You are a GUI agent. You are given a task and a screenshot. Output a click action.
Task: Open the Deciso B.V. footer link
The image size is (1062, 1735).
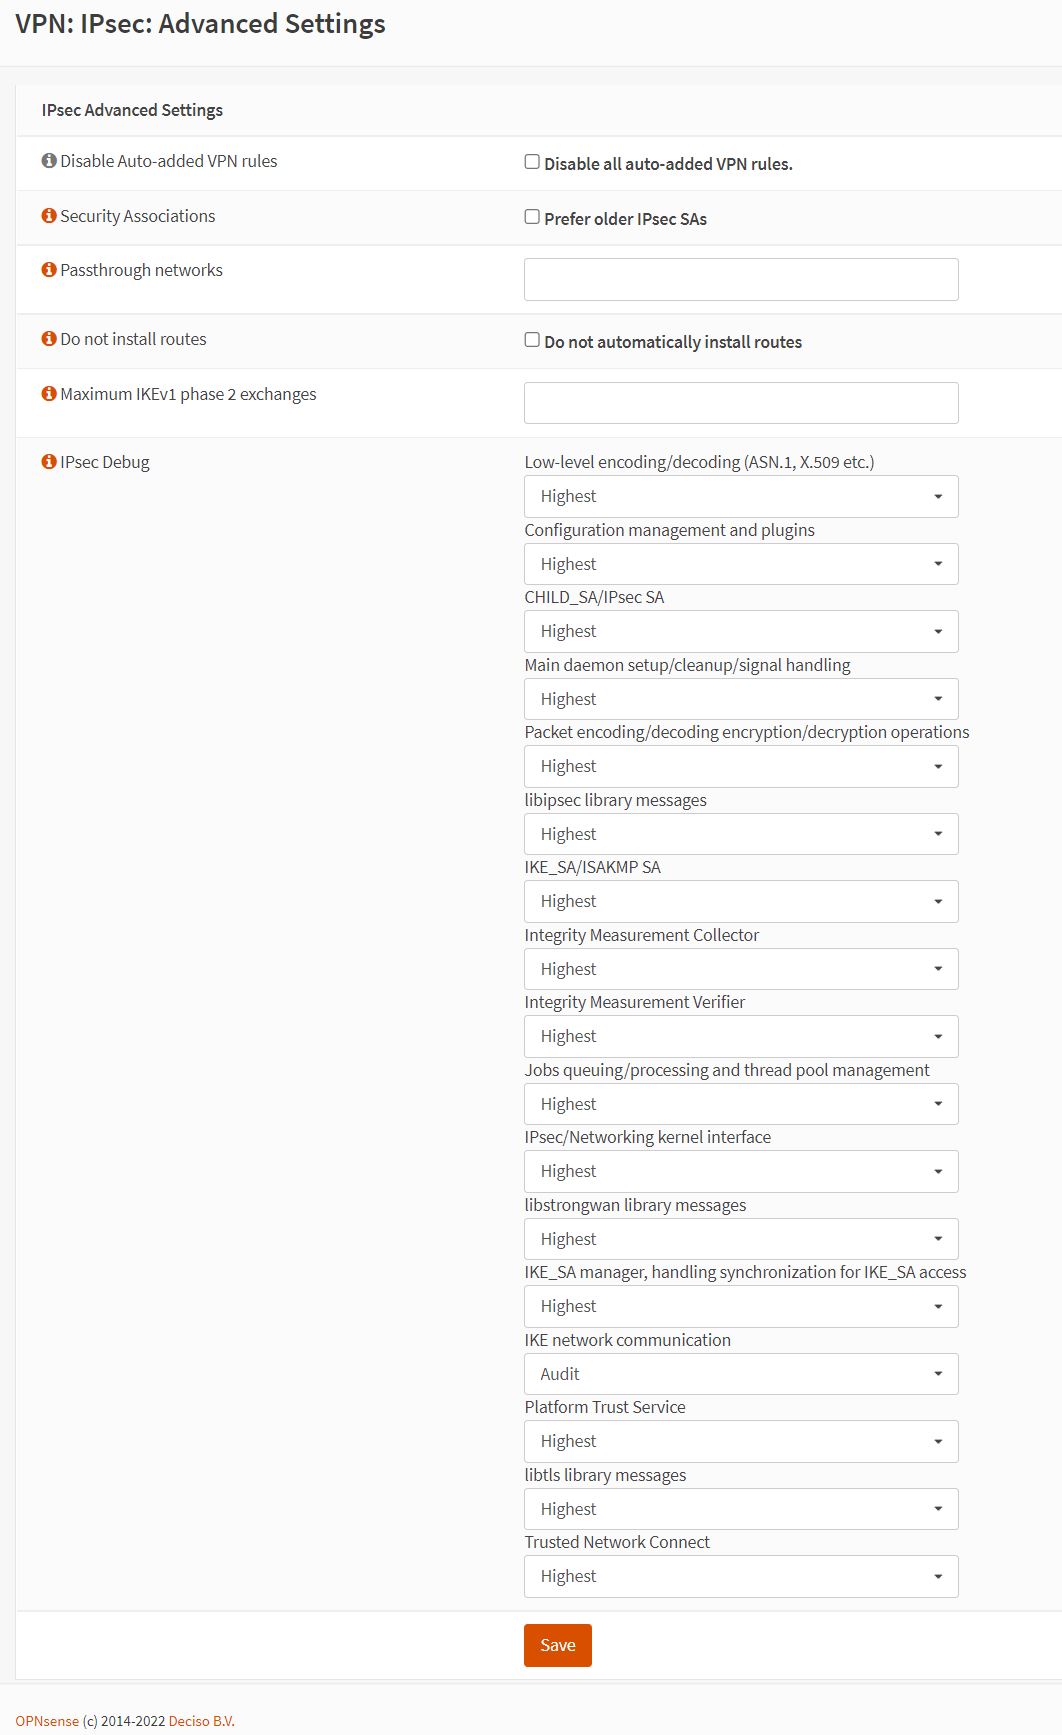[201, 1721]
